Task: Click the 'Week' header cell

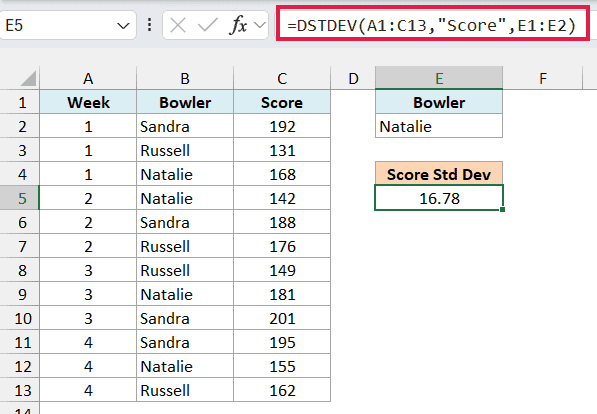Action: (88, 102)
